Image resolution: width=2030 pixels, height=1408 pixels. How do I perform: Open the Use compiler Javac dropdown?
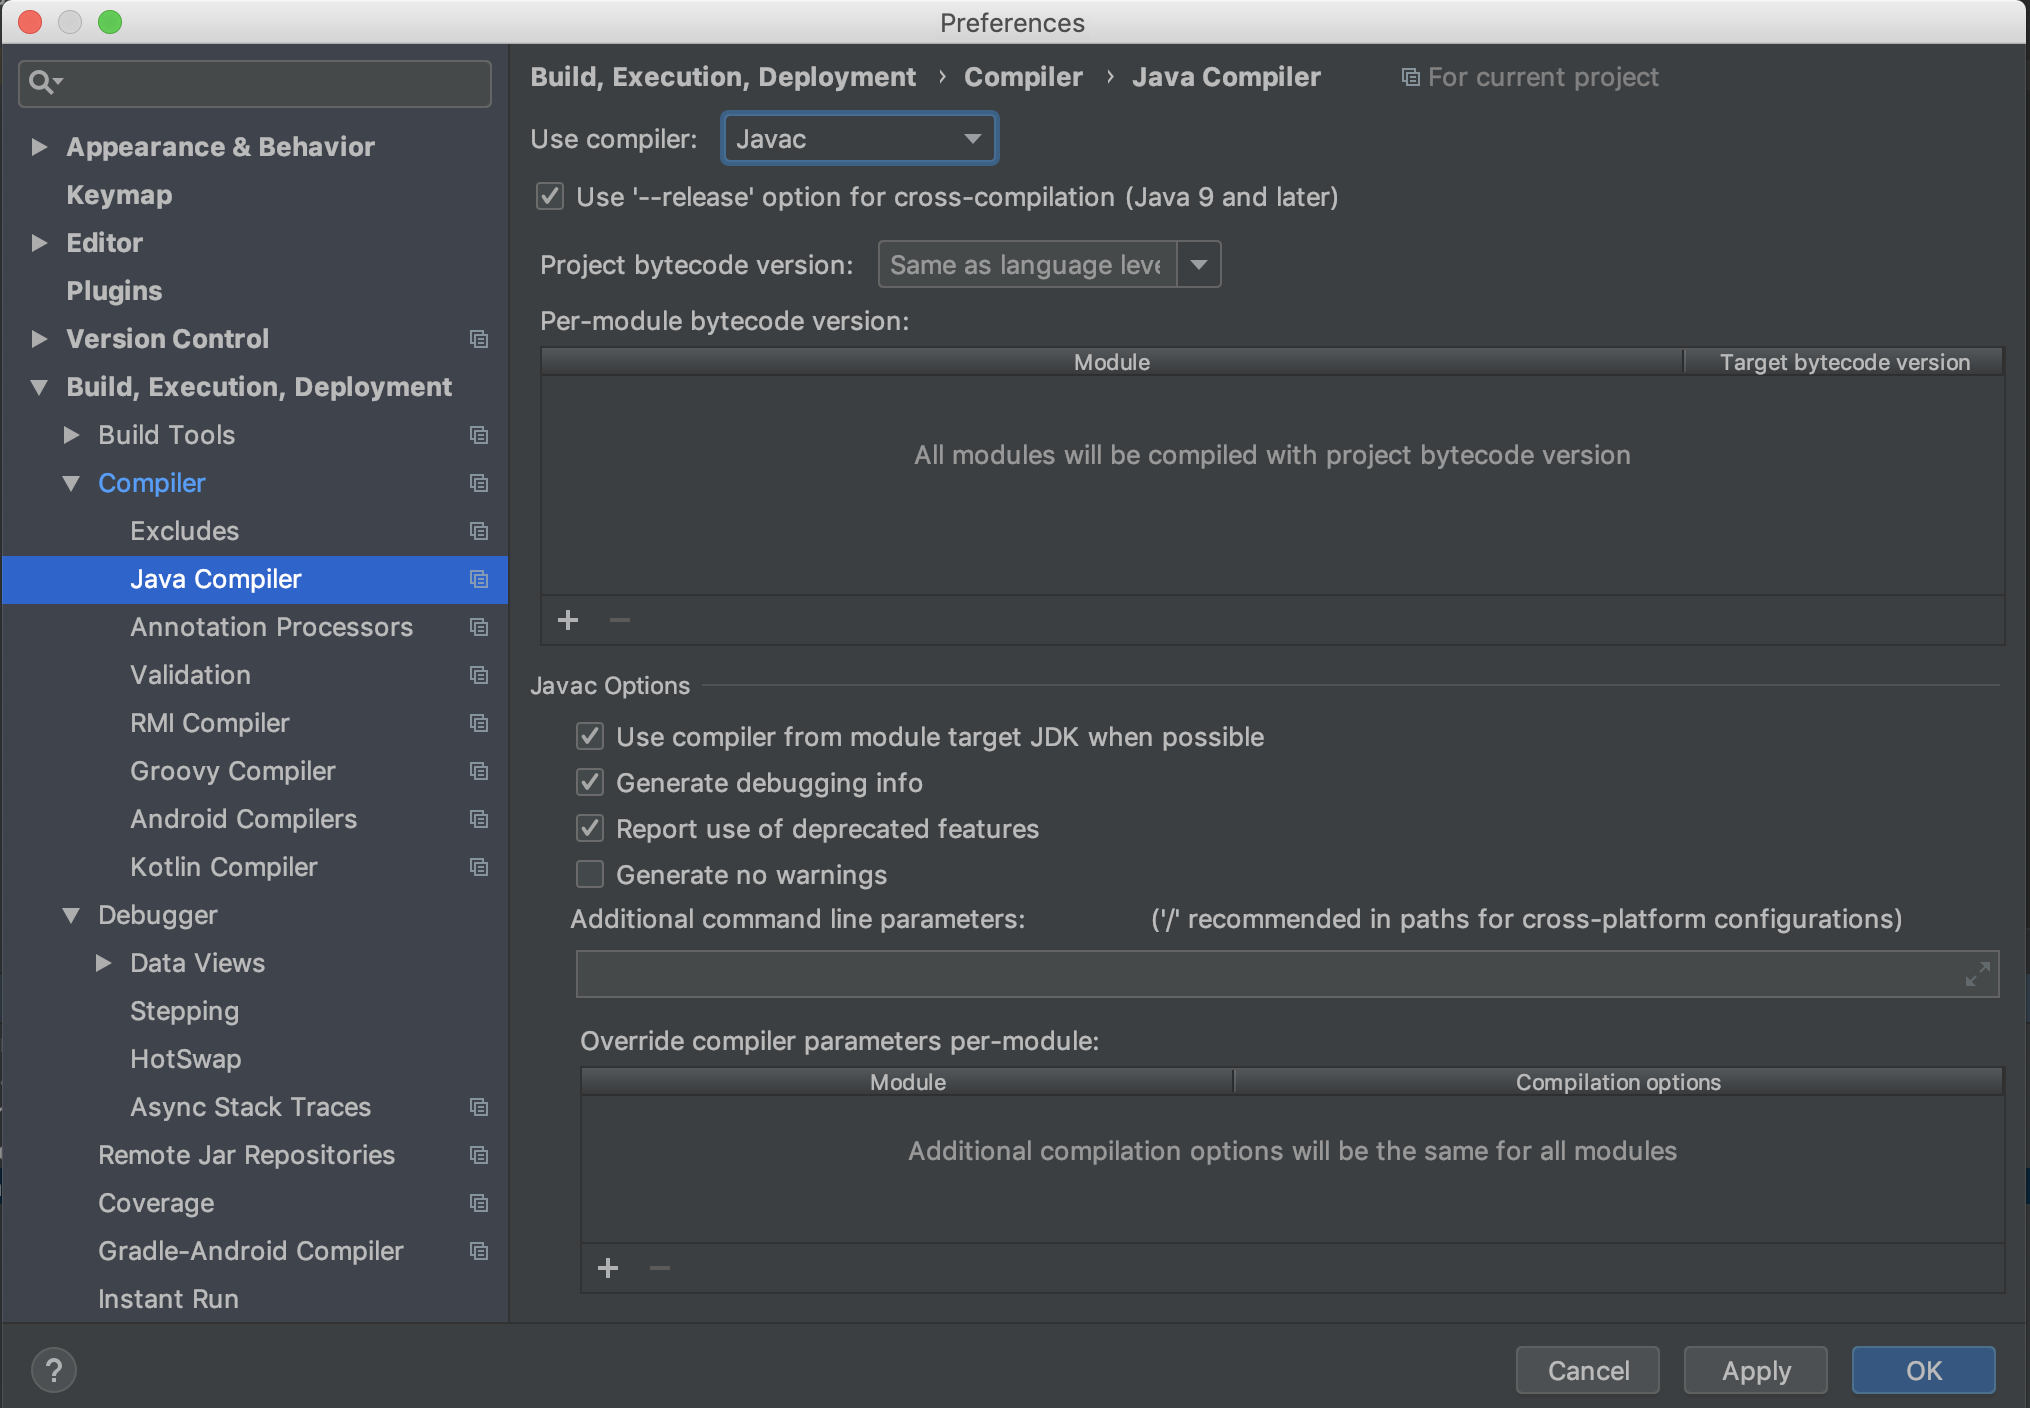[x=859, y=139]
